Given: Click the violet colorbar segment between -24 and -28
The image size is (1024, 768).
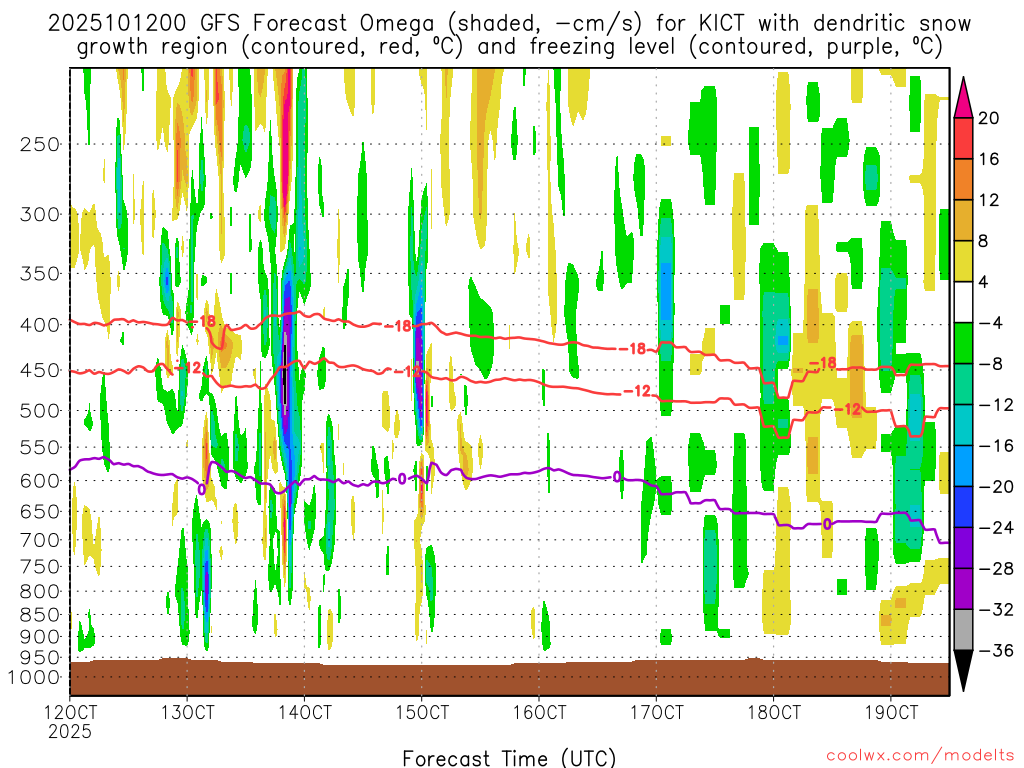Looking at the screenshot, I should (x=963, y=548).
